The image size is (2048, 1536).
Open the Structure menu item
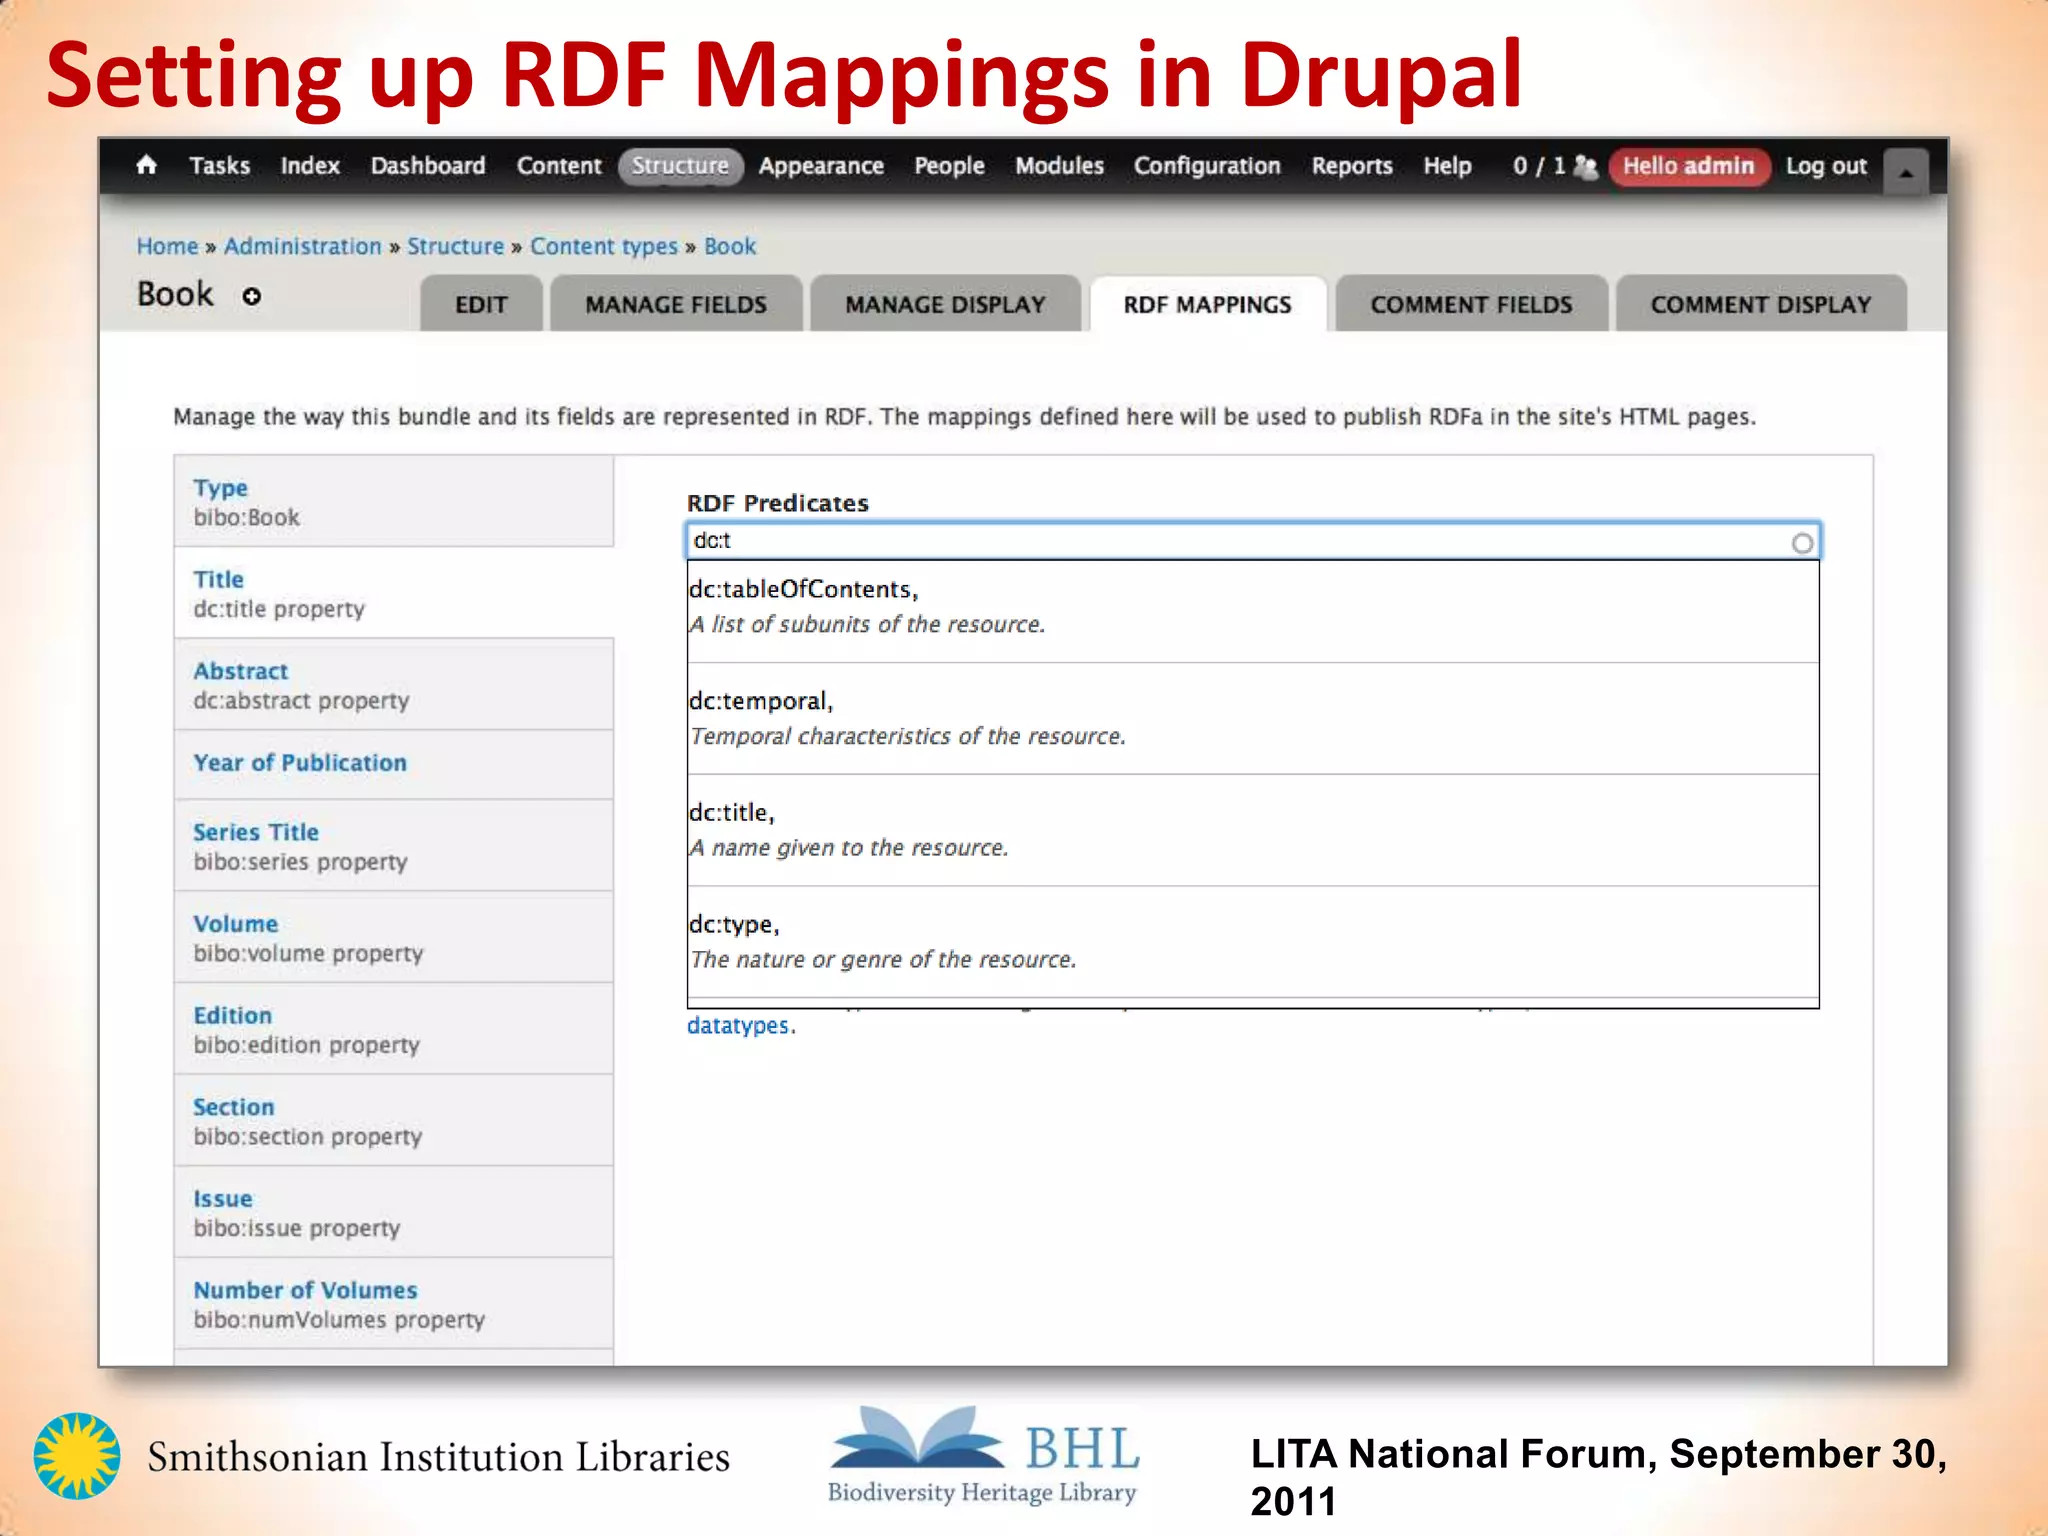click(x=680, y=166)
